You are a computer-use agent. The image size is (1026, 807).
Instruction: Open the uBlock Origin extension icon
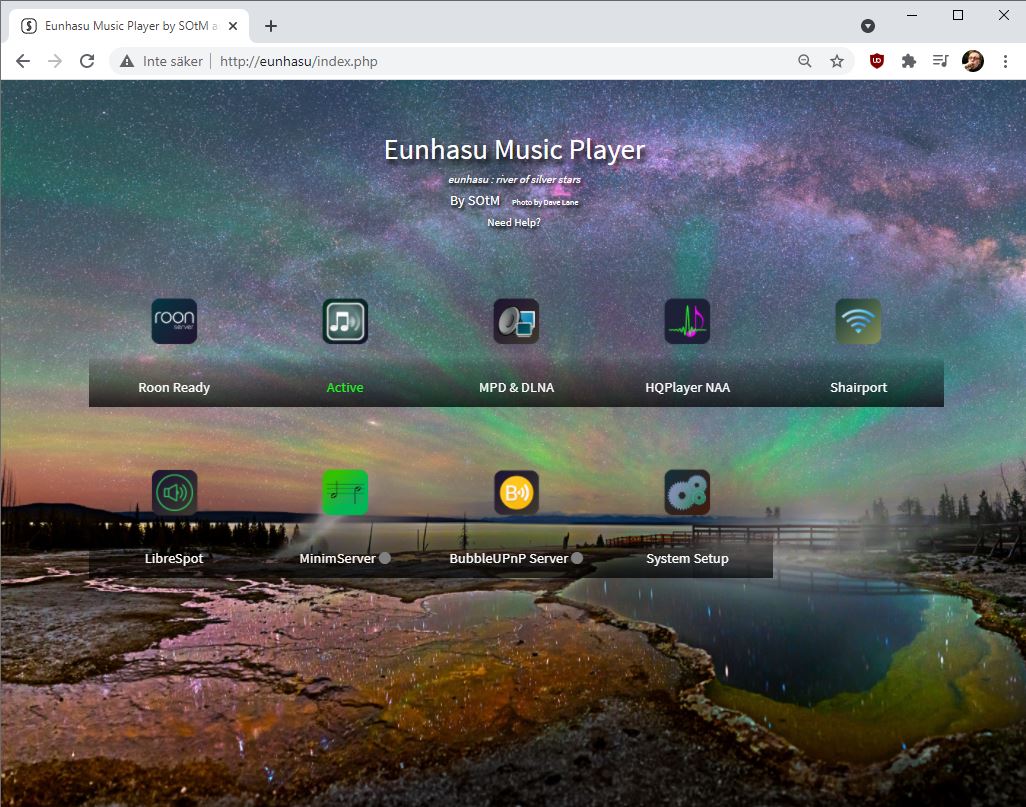(x=877, y=62)
